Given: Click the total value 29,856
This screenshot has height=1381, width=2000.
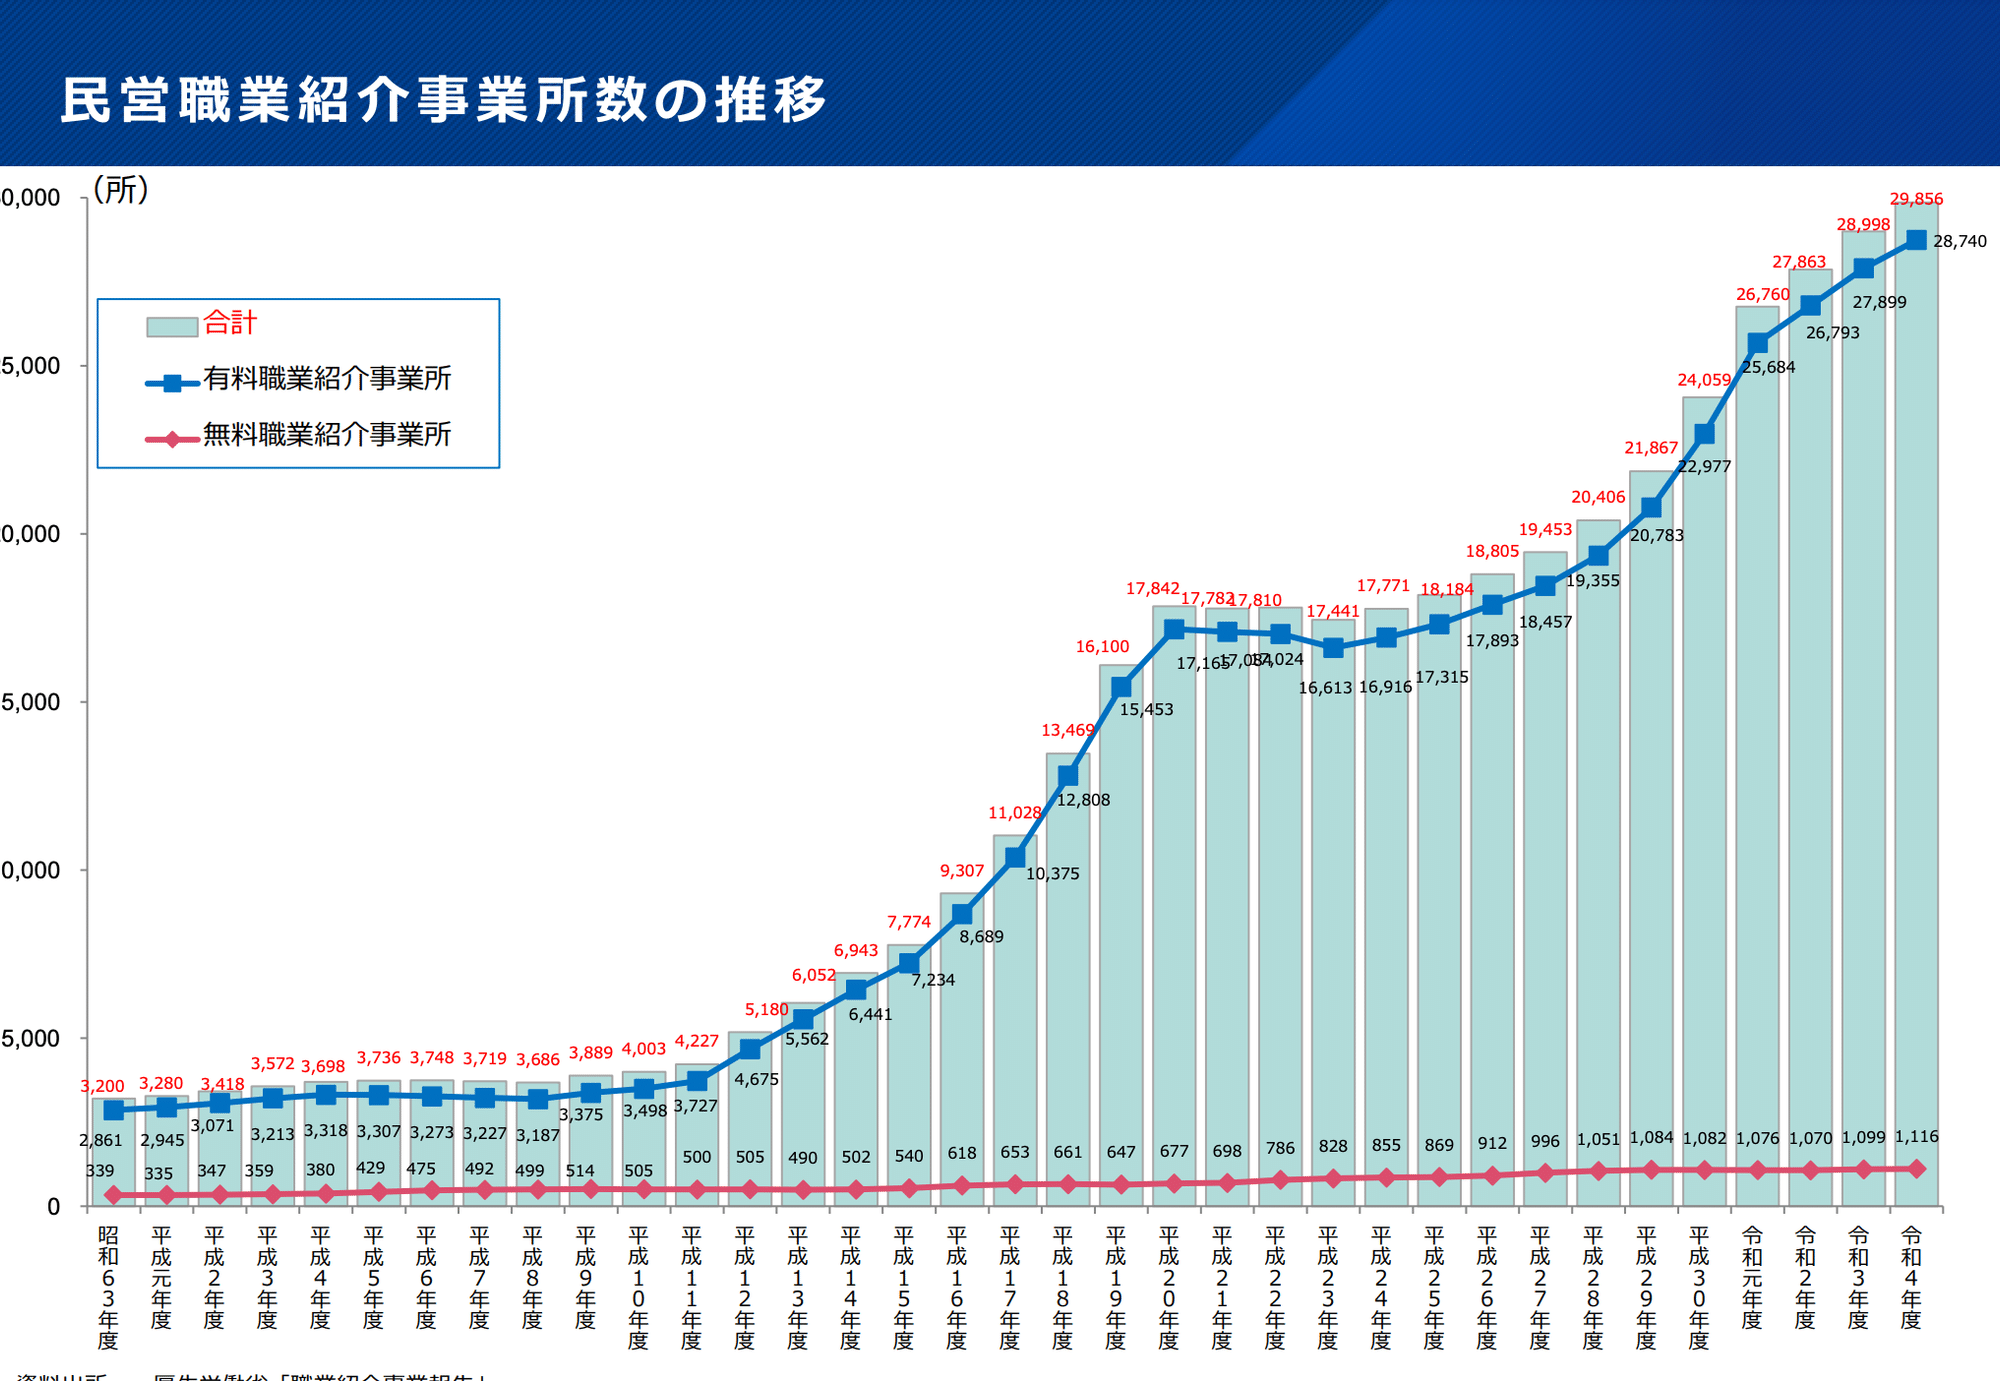Looking at the screenshot, I should [1916, 199].
